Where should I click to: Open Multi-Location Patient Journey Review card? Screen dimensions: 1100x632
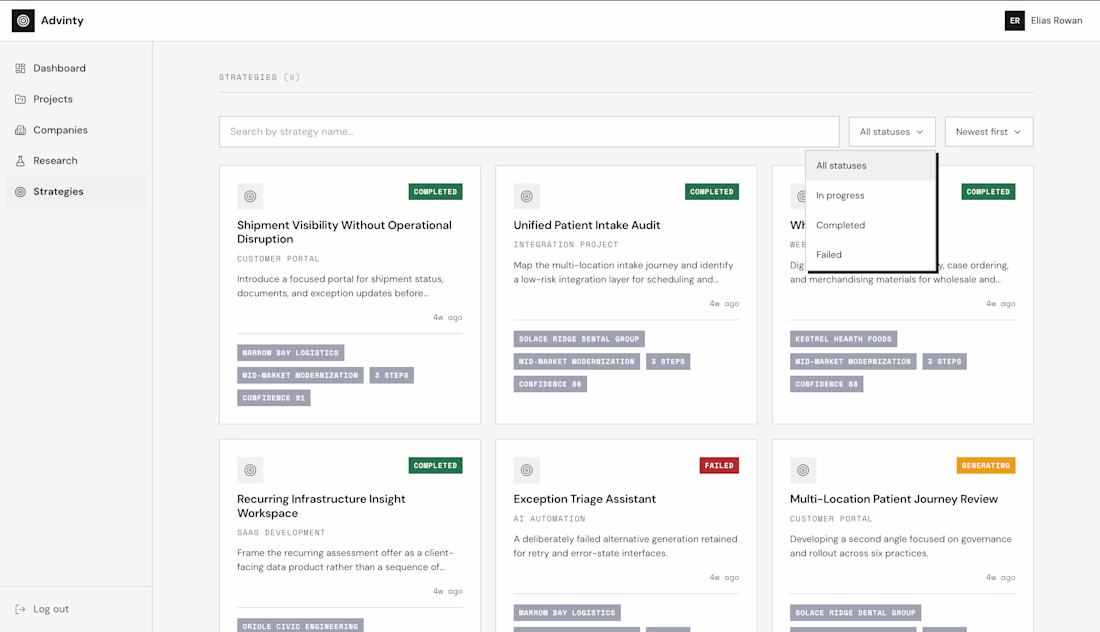click(894, 499)
